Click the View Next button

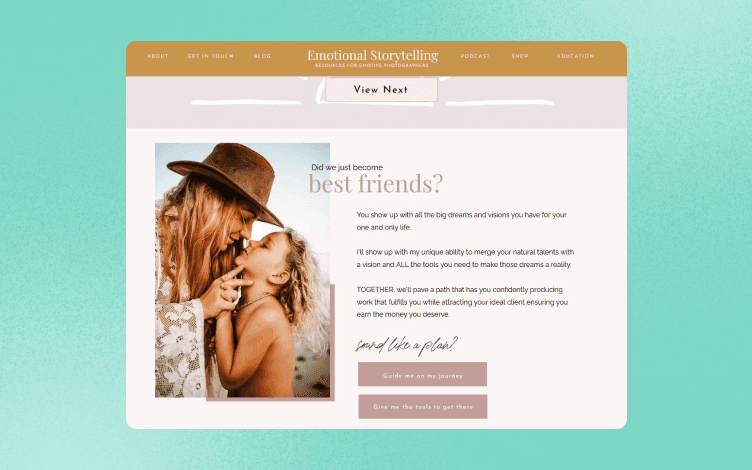click(x=381, y=90)
